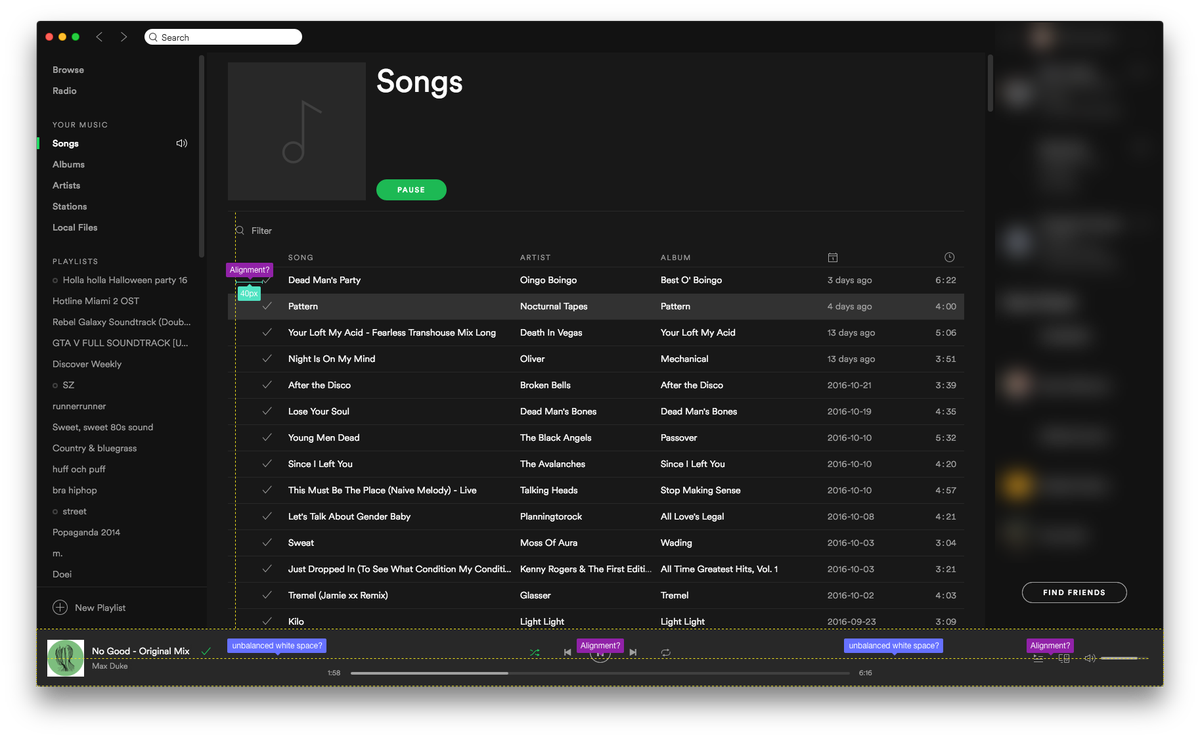Sort by the duration clock icon
This screenshot has width=1200, height=739.
coord(949,257)
